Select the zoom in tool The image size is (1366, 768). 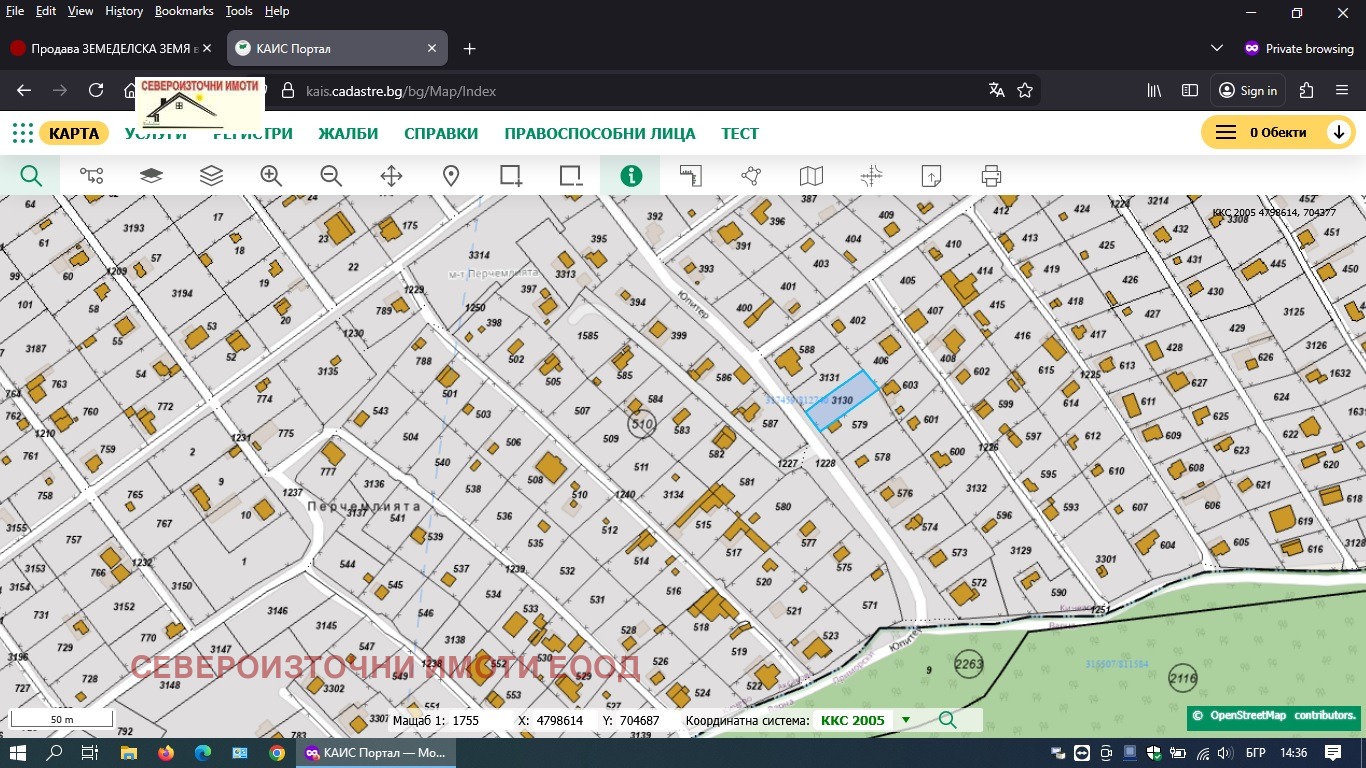tap(271, 176)
